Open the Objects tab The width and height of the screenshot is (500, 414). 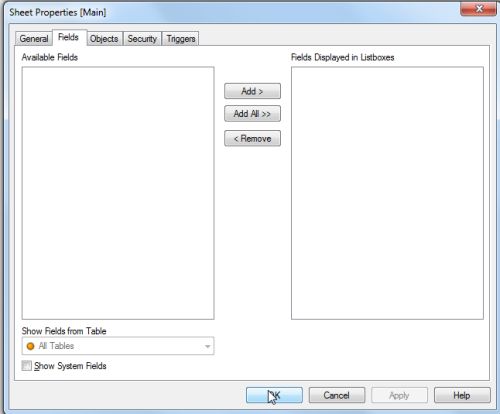coord(104,39)
